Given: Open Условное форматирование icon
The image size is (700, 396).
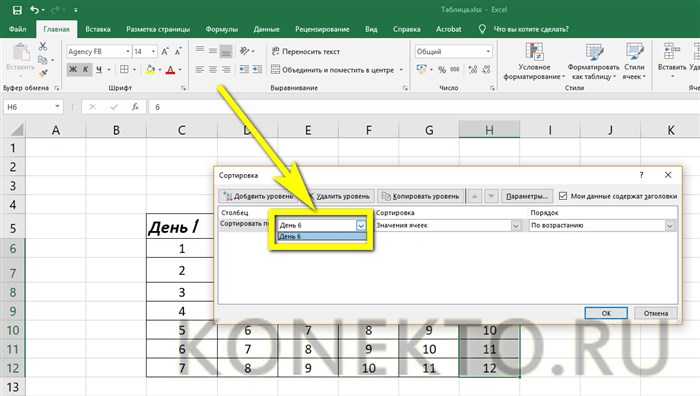Looking at the screenshot, I should click(534, 51).
